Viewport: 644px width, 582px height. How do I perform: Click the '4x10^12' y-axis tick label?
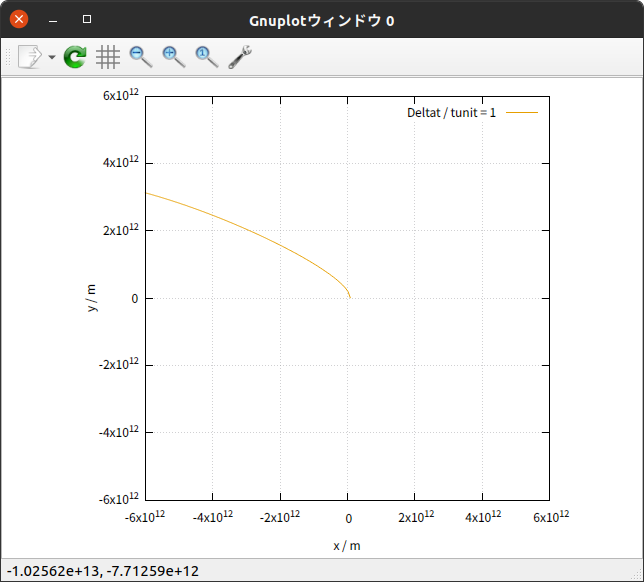pos(121,162)
